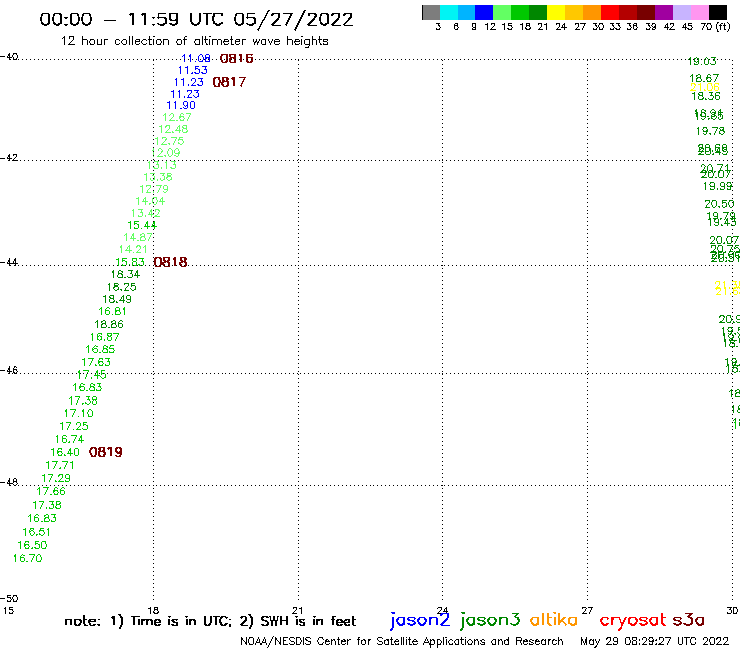Click the 27 longitude axis label
Viewport: 740px width, 650px height.
(x=587, y=610)
